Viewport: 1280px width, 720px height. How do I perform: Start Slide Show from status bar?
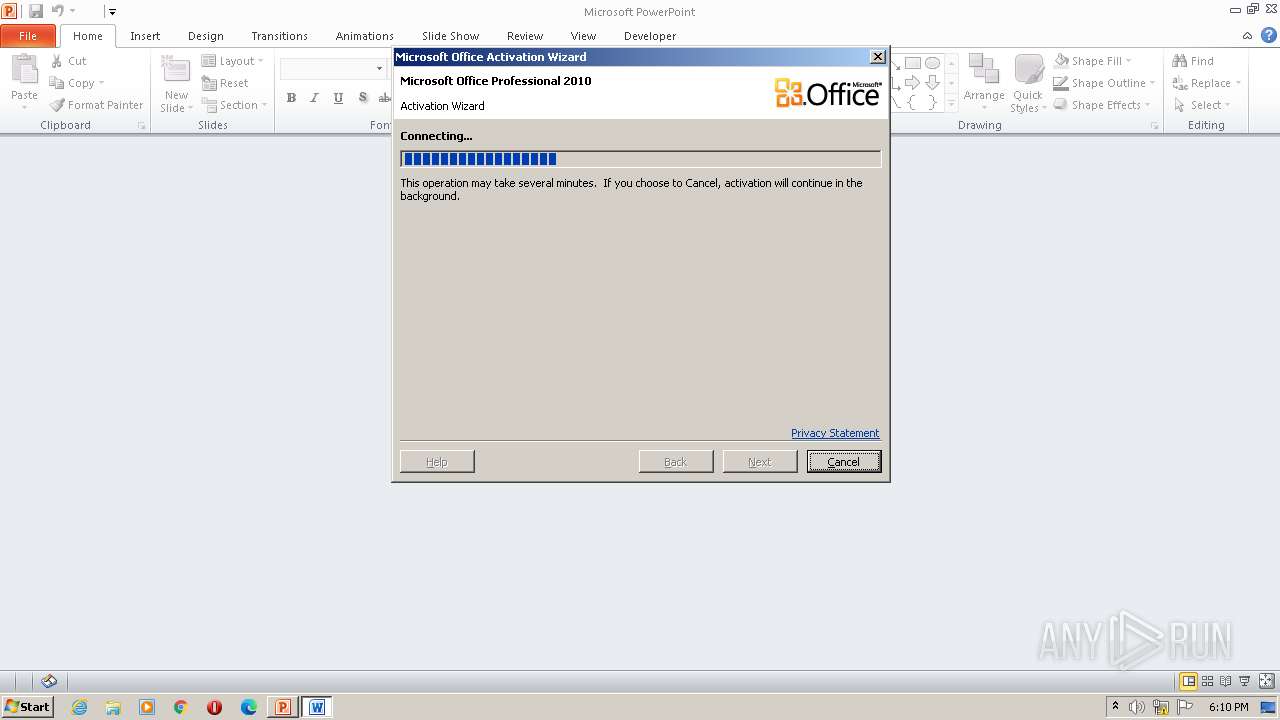[1245, 682]
